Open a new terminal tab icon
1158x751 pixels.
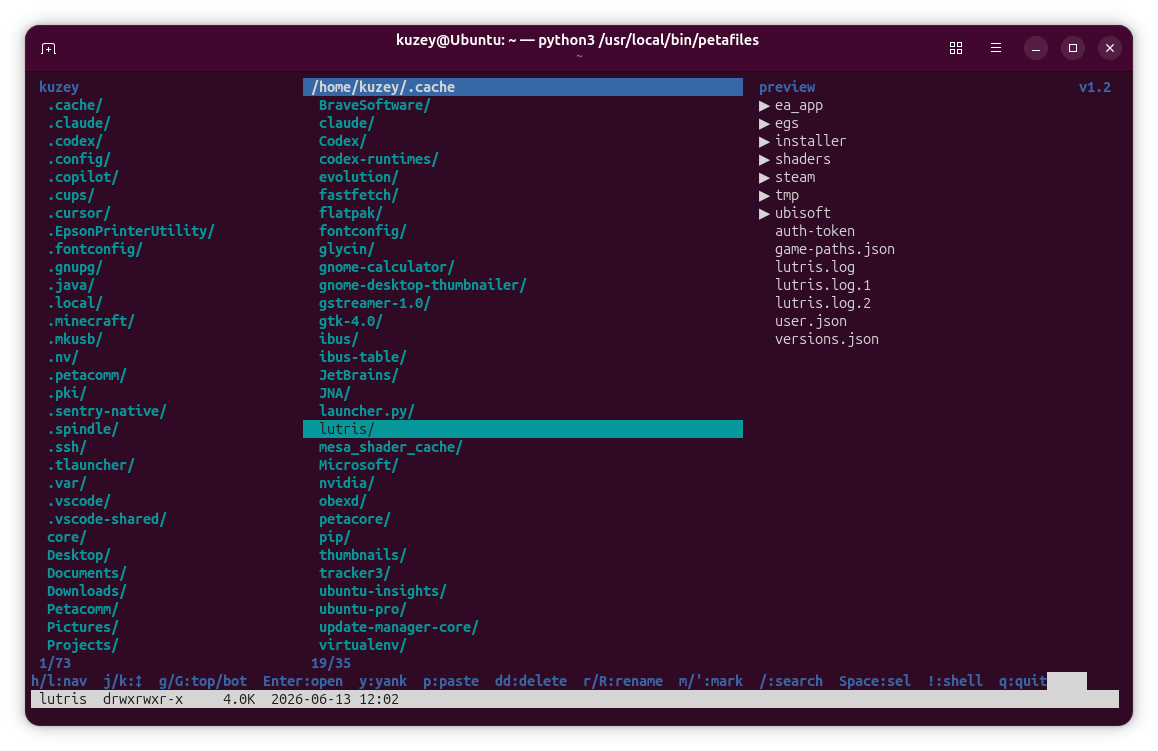(49, 49)
